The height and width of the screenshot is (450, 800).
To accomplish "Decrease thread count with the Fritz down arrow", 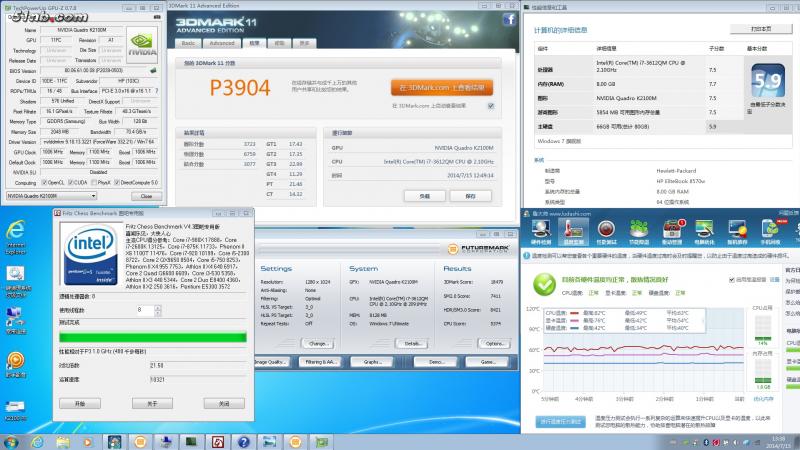I will click(158, 312).
